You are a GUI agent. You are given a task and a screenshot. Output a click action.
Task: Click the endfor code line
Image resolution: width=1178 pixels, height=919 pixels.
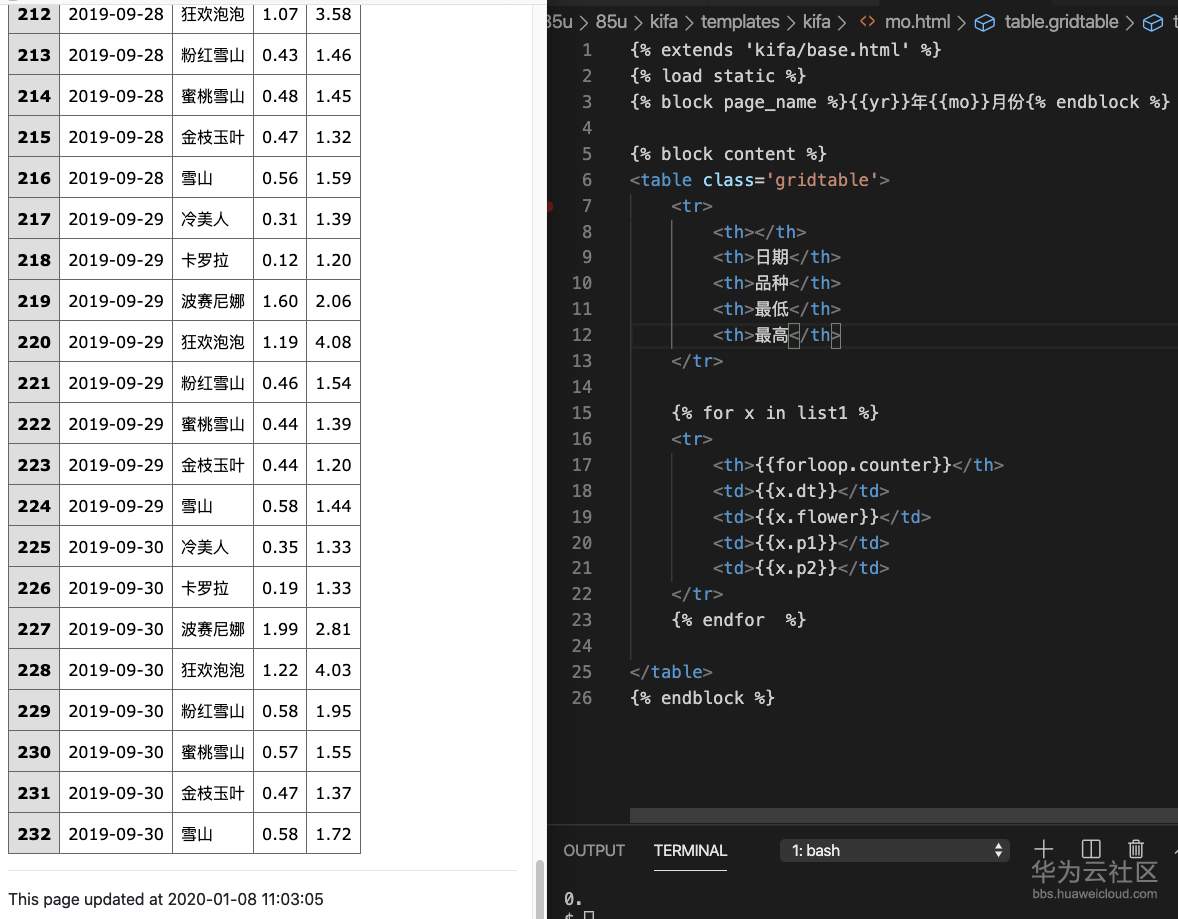coord(739,619)
